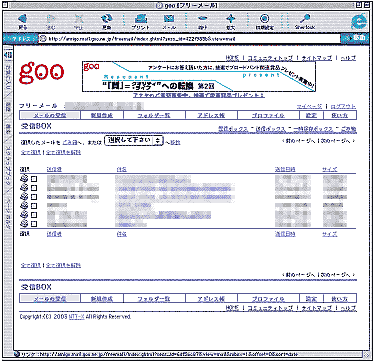Viewport: 373px width, 361px height.
Task: Select プロファイル in the upper navigation bar
Action: [268, 115]
